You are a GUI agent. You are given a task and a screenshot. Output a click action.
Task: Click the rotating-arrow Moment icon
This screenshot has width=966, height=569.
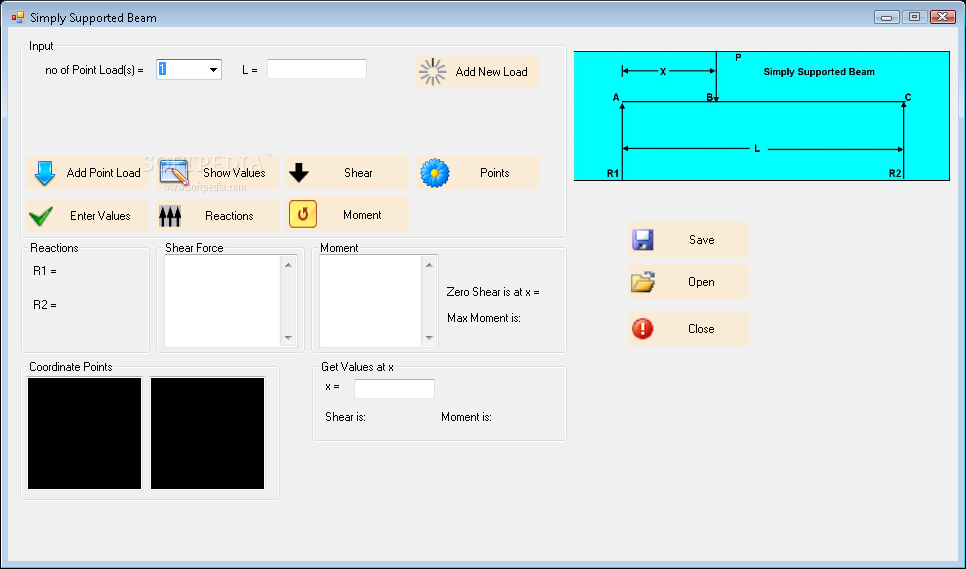[x=302, y=214]
